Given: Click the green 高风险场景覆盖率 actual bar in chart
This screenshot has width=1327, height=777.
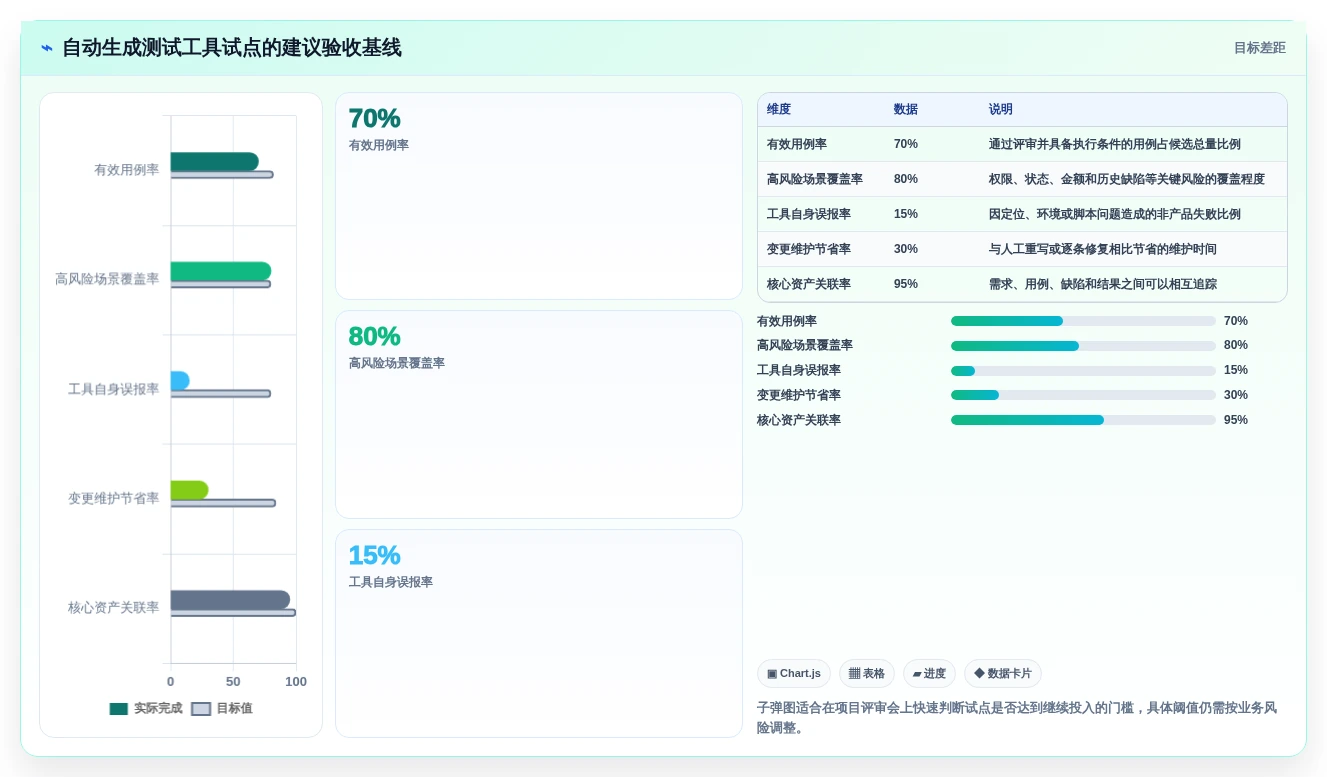Looking at the screenshot, I should pyautogui.click(x=220, y=271).
